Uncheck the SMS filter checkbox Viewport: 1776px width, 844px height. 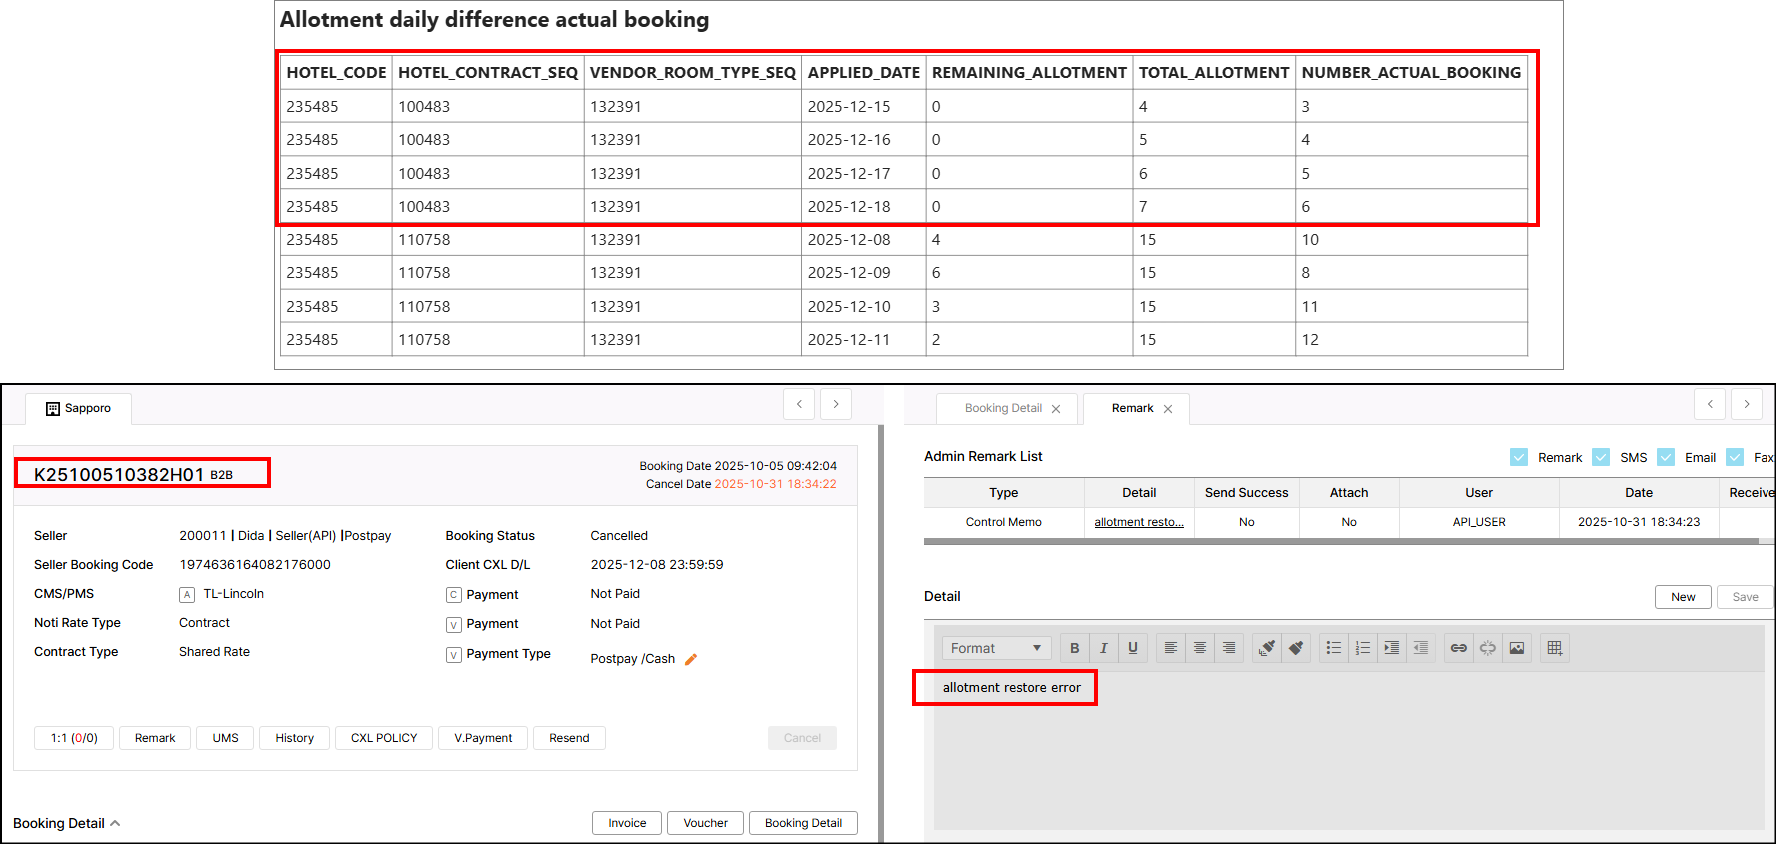point(1601,457)
